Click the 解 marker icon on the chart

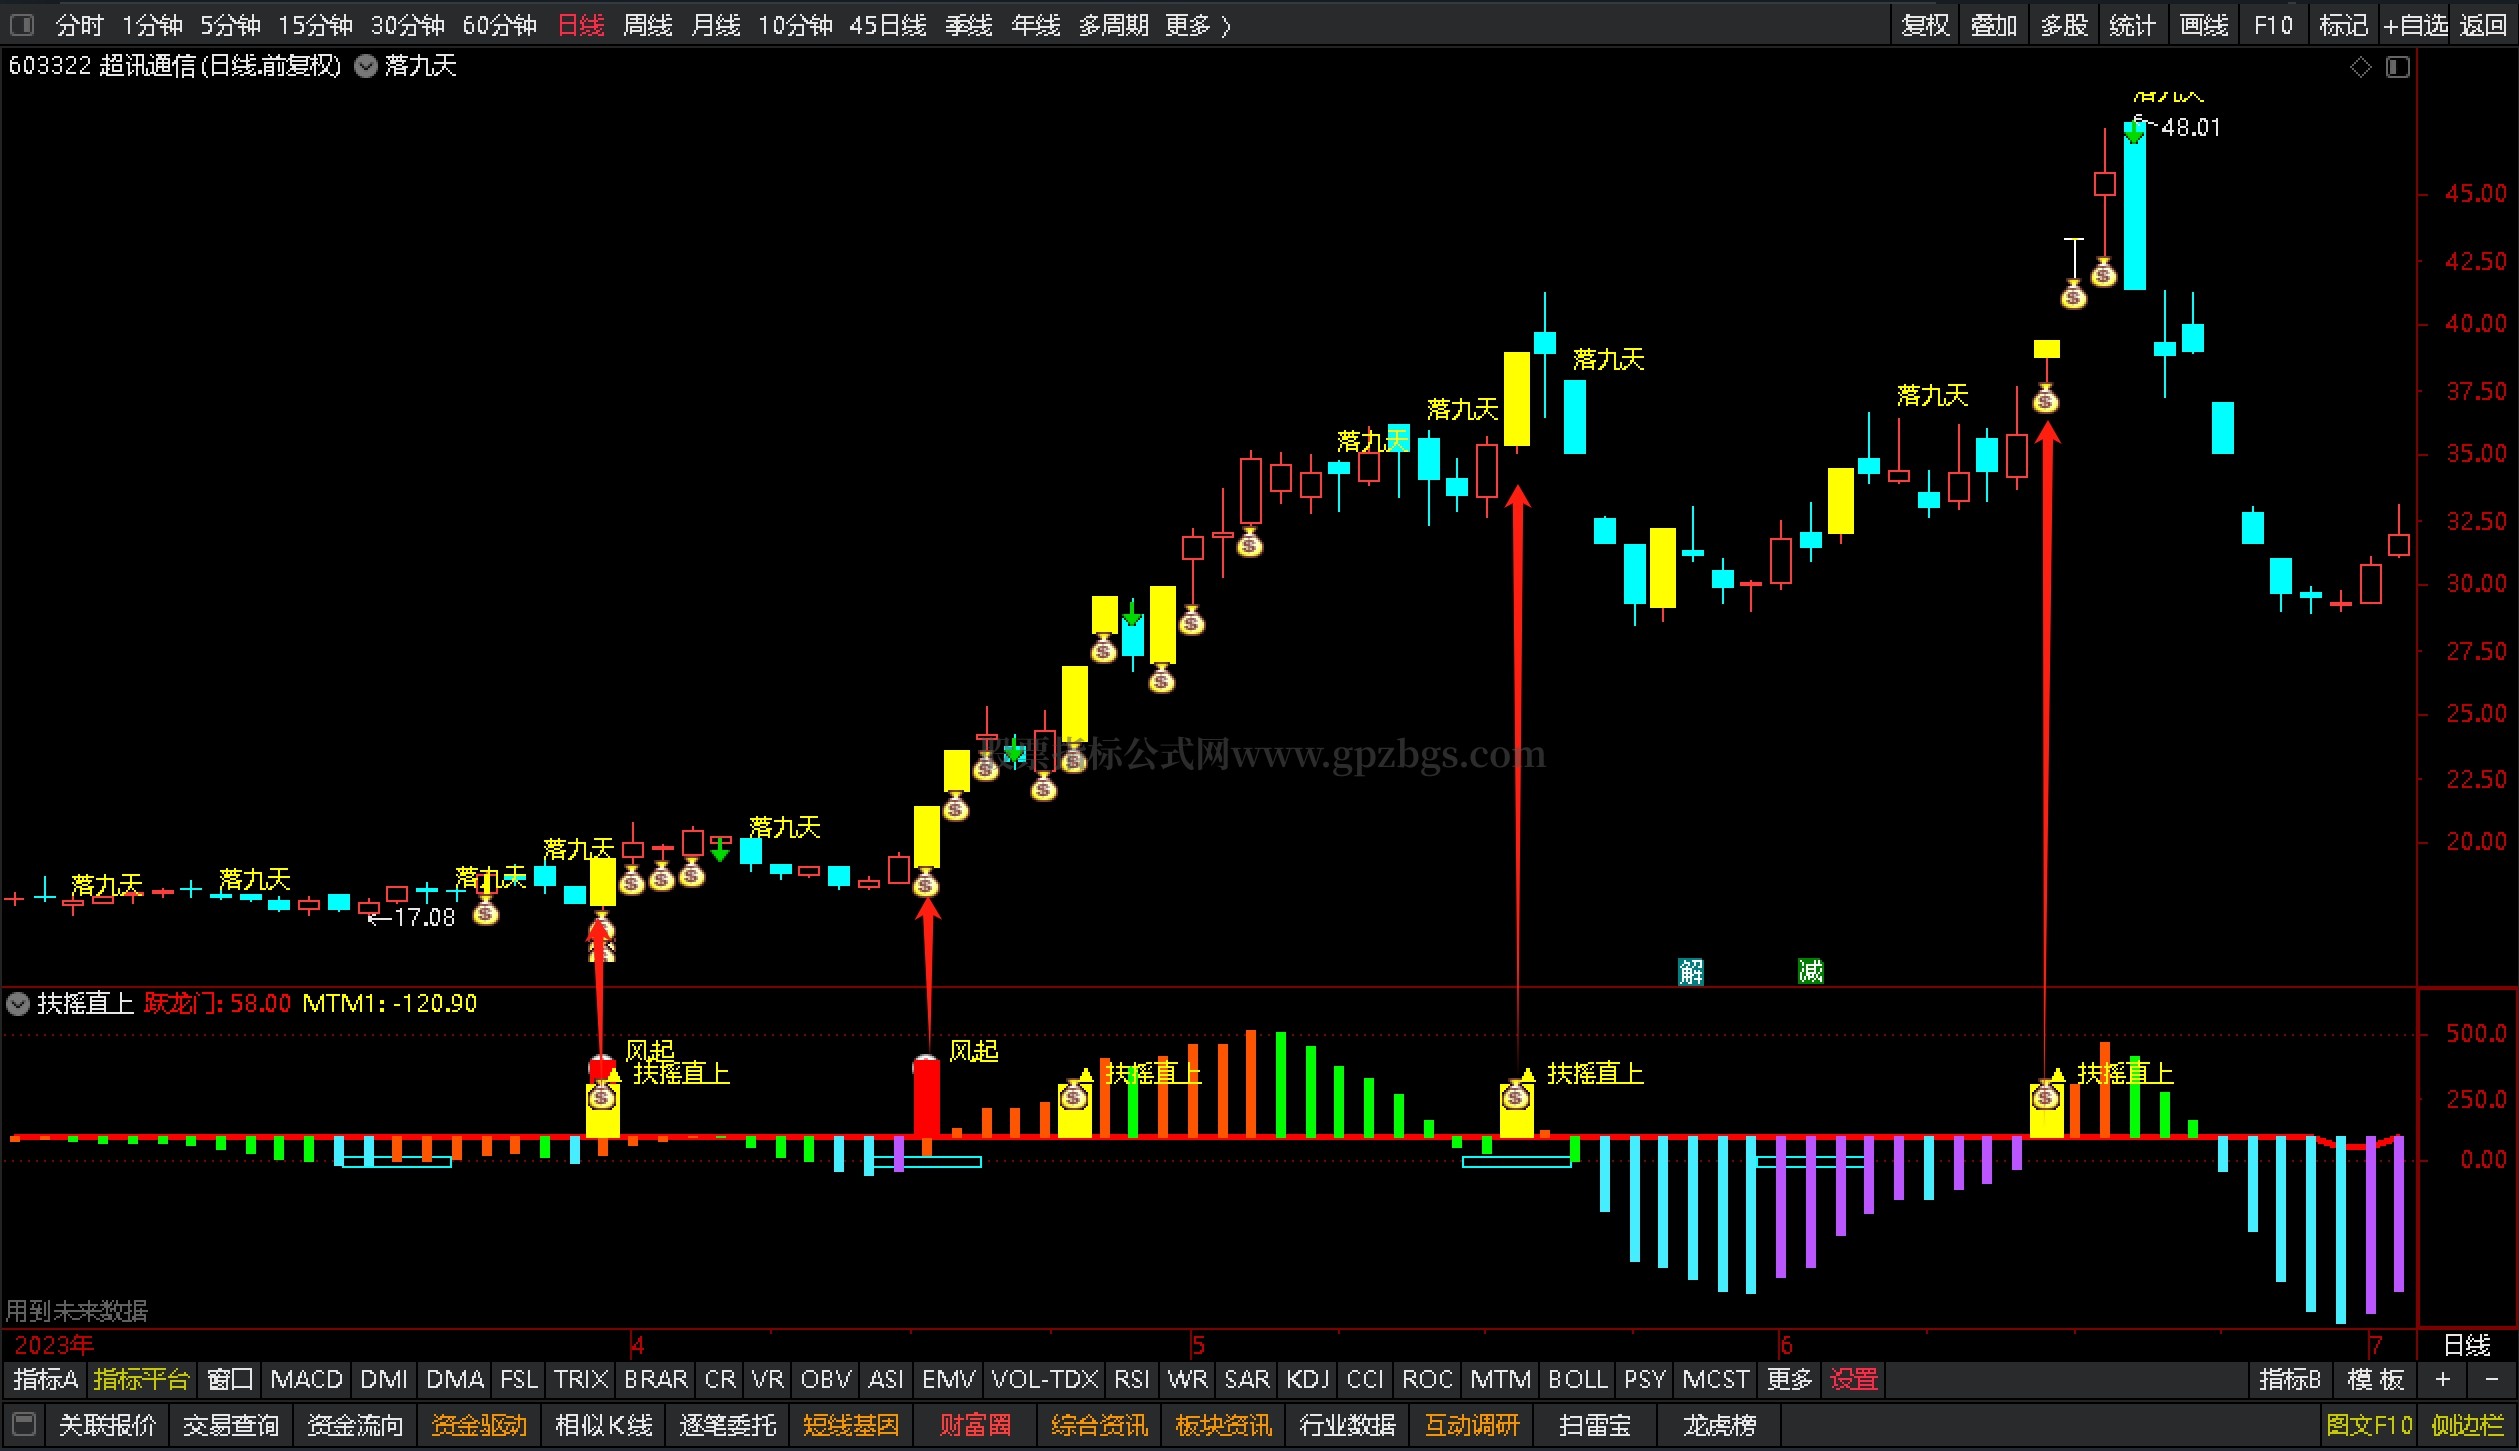coord(1691,971)
